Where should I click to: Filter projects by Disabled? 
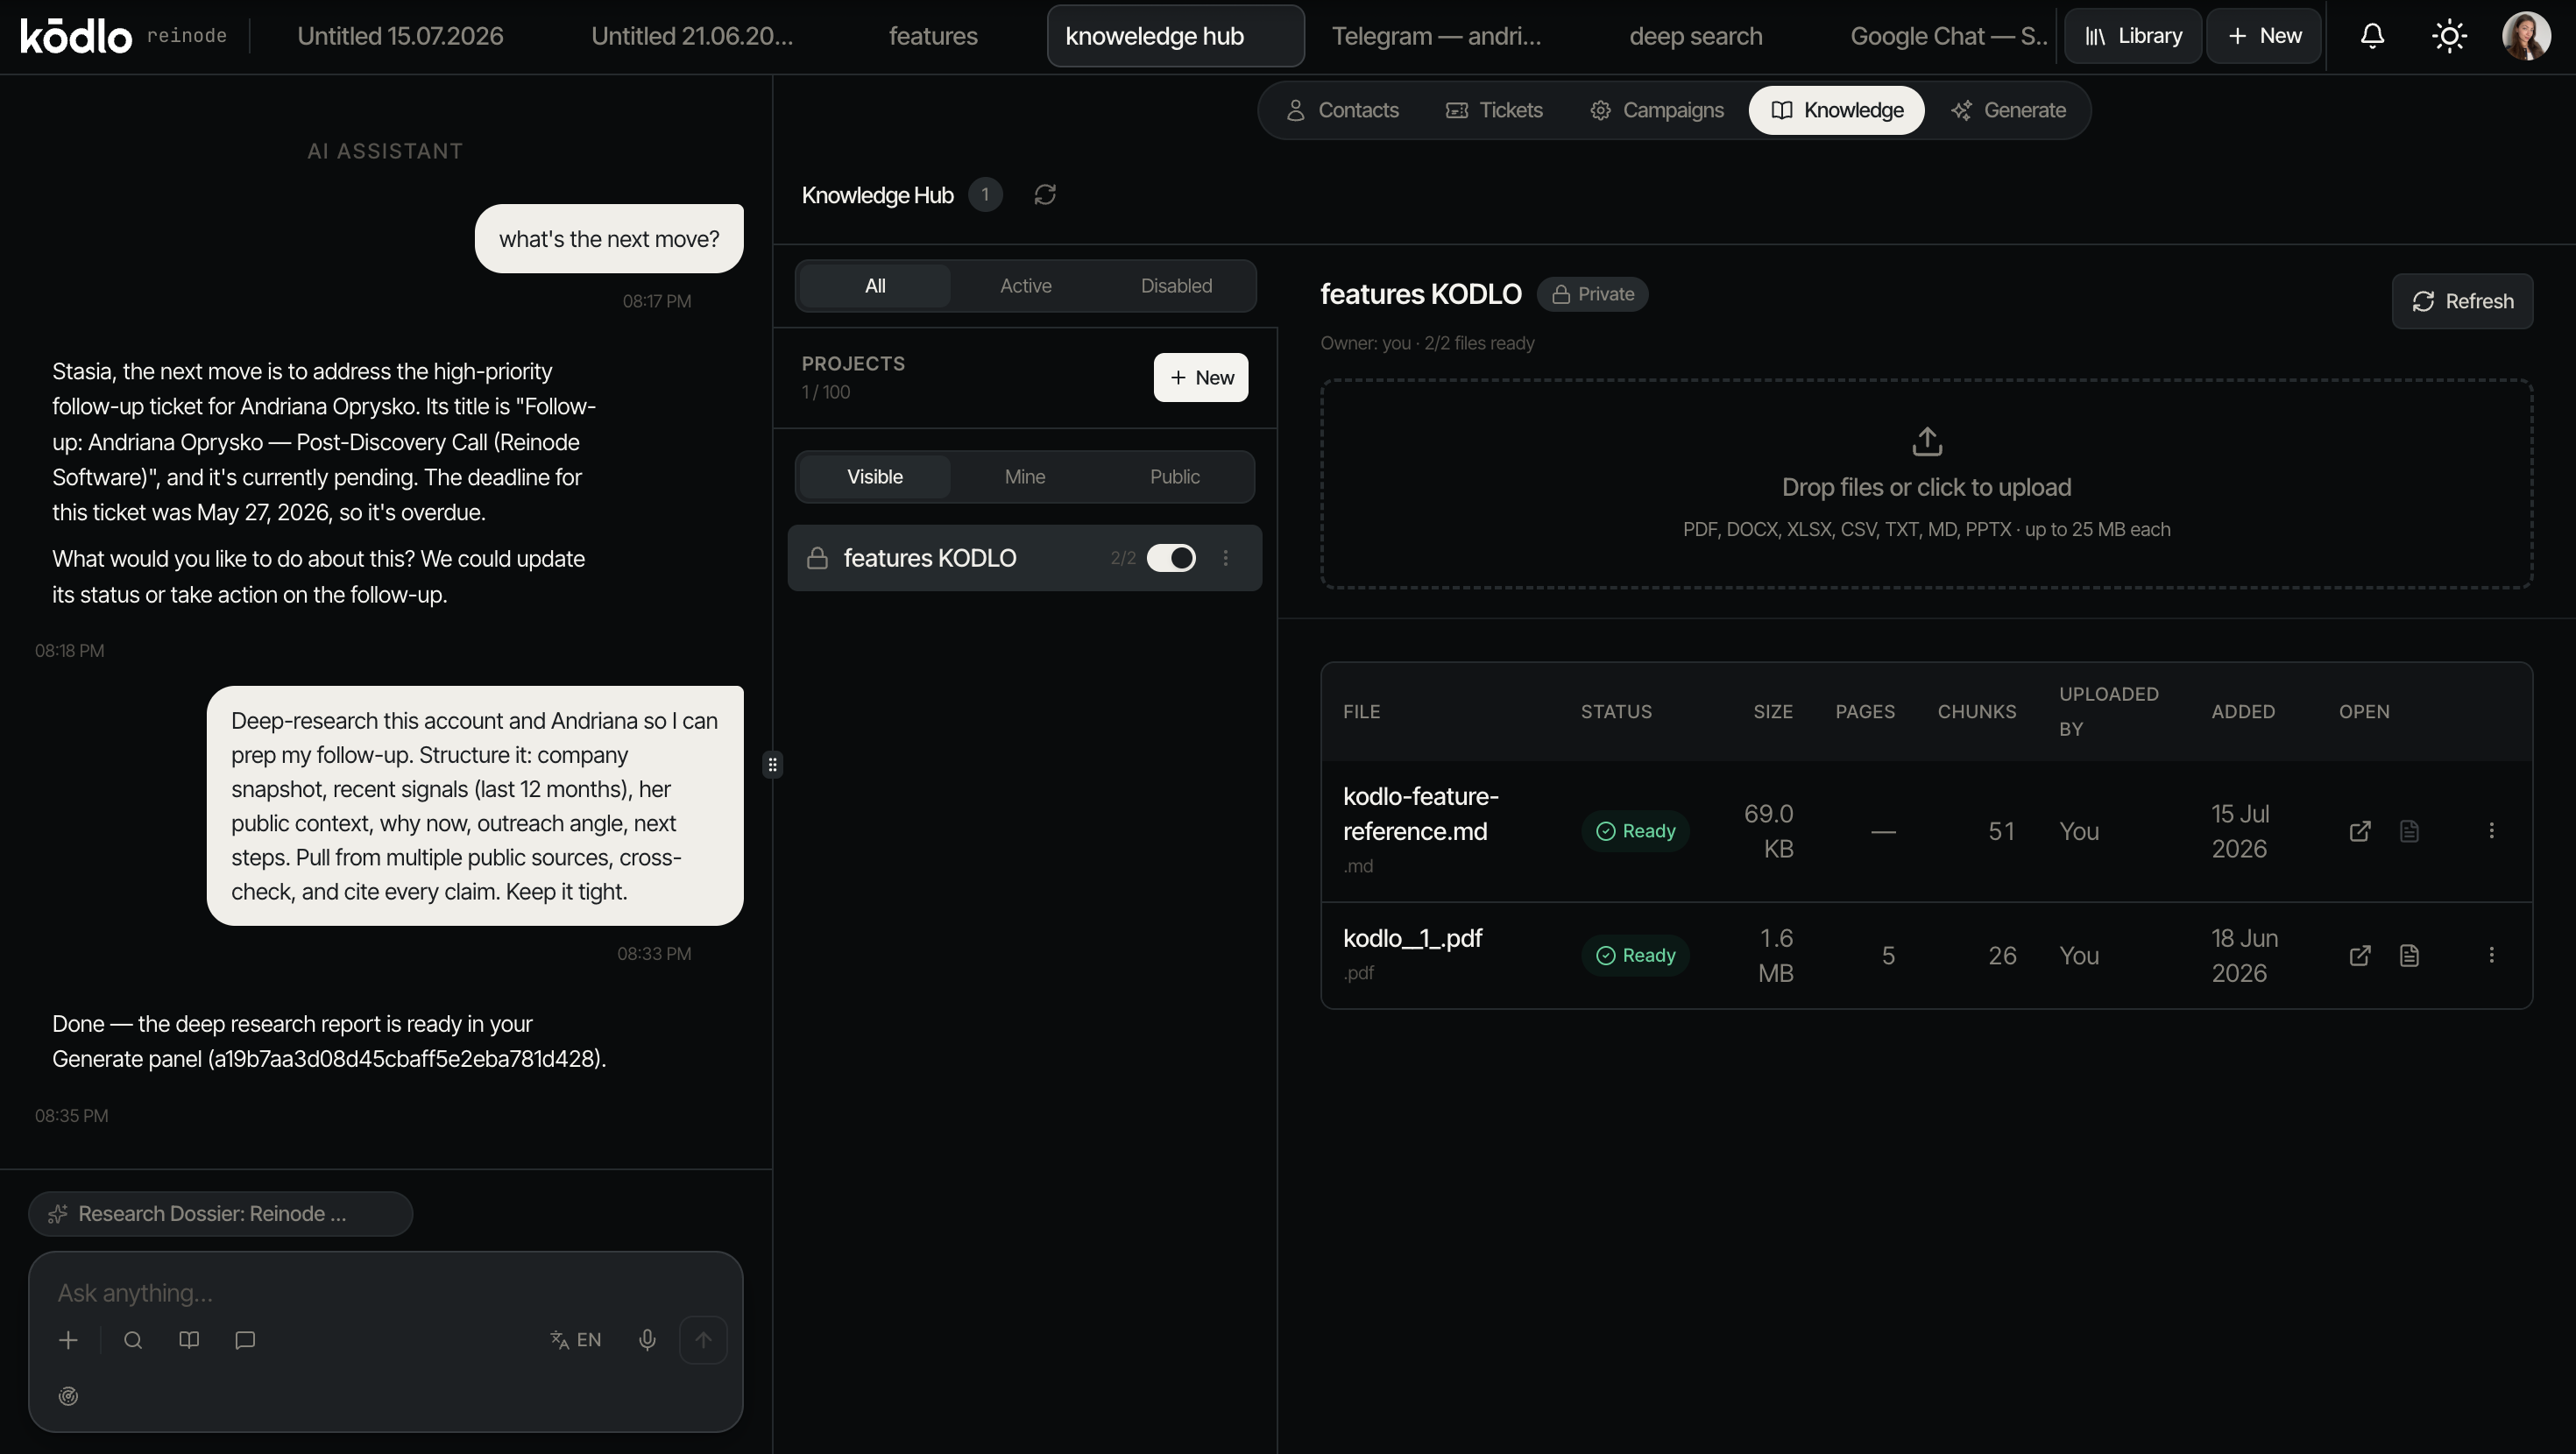pos(1176,286)
